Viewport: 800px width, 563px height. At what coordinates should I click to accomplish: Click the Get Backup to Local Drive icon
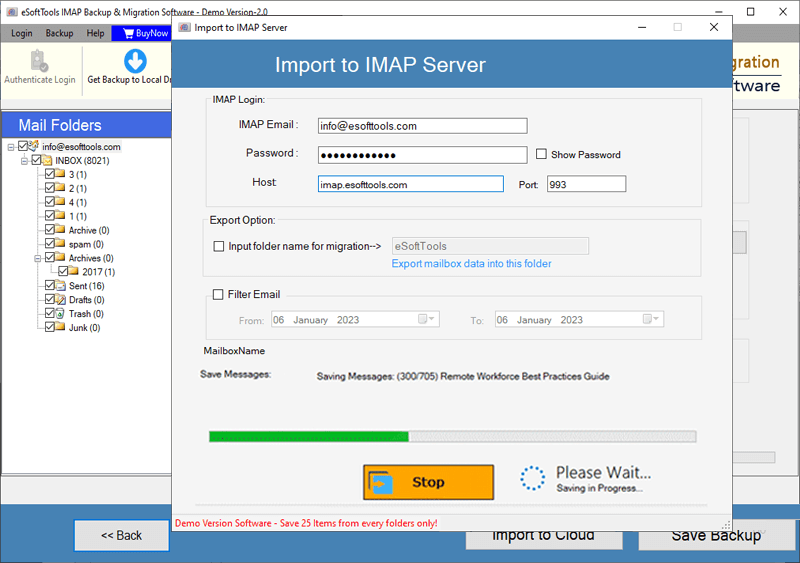(135, 61)
